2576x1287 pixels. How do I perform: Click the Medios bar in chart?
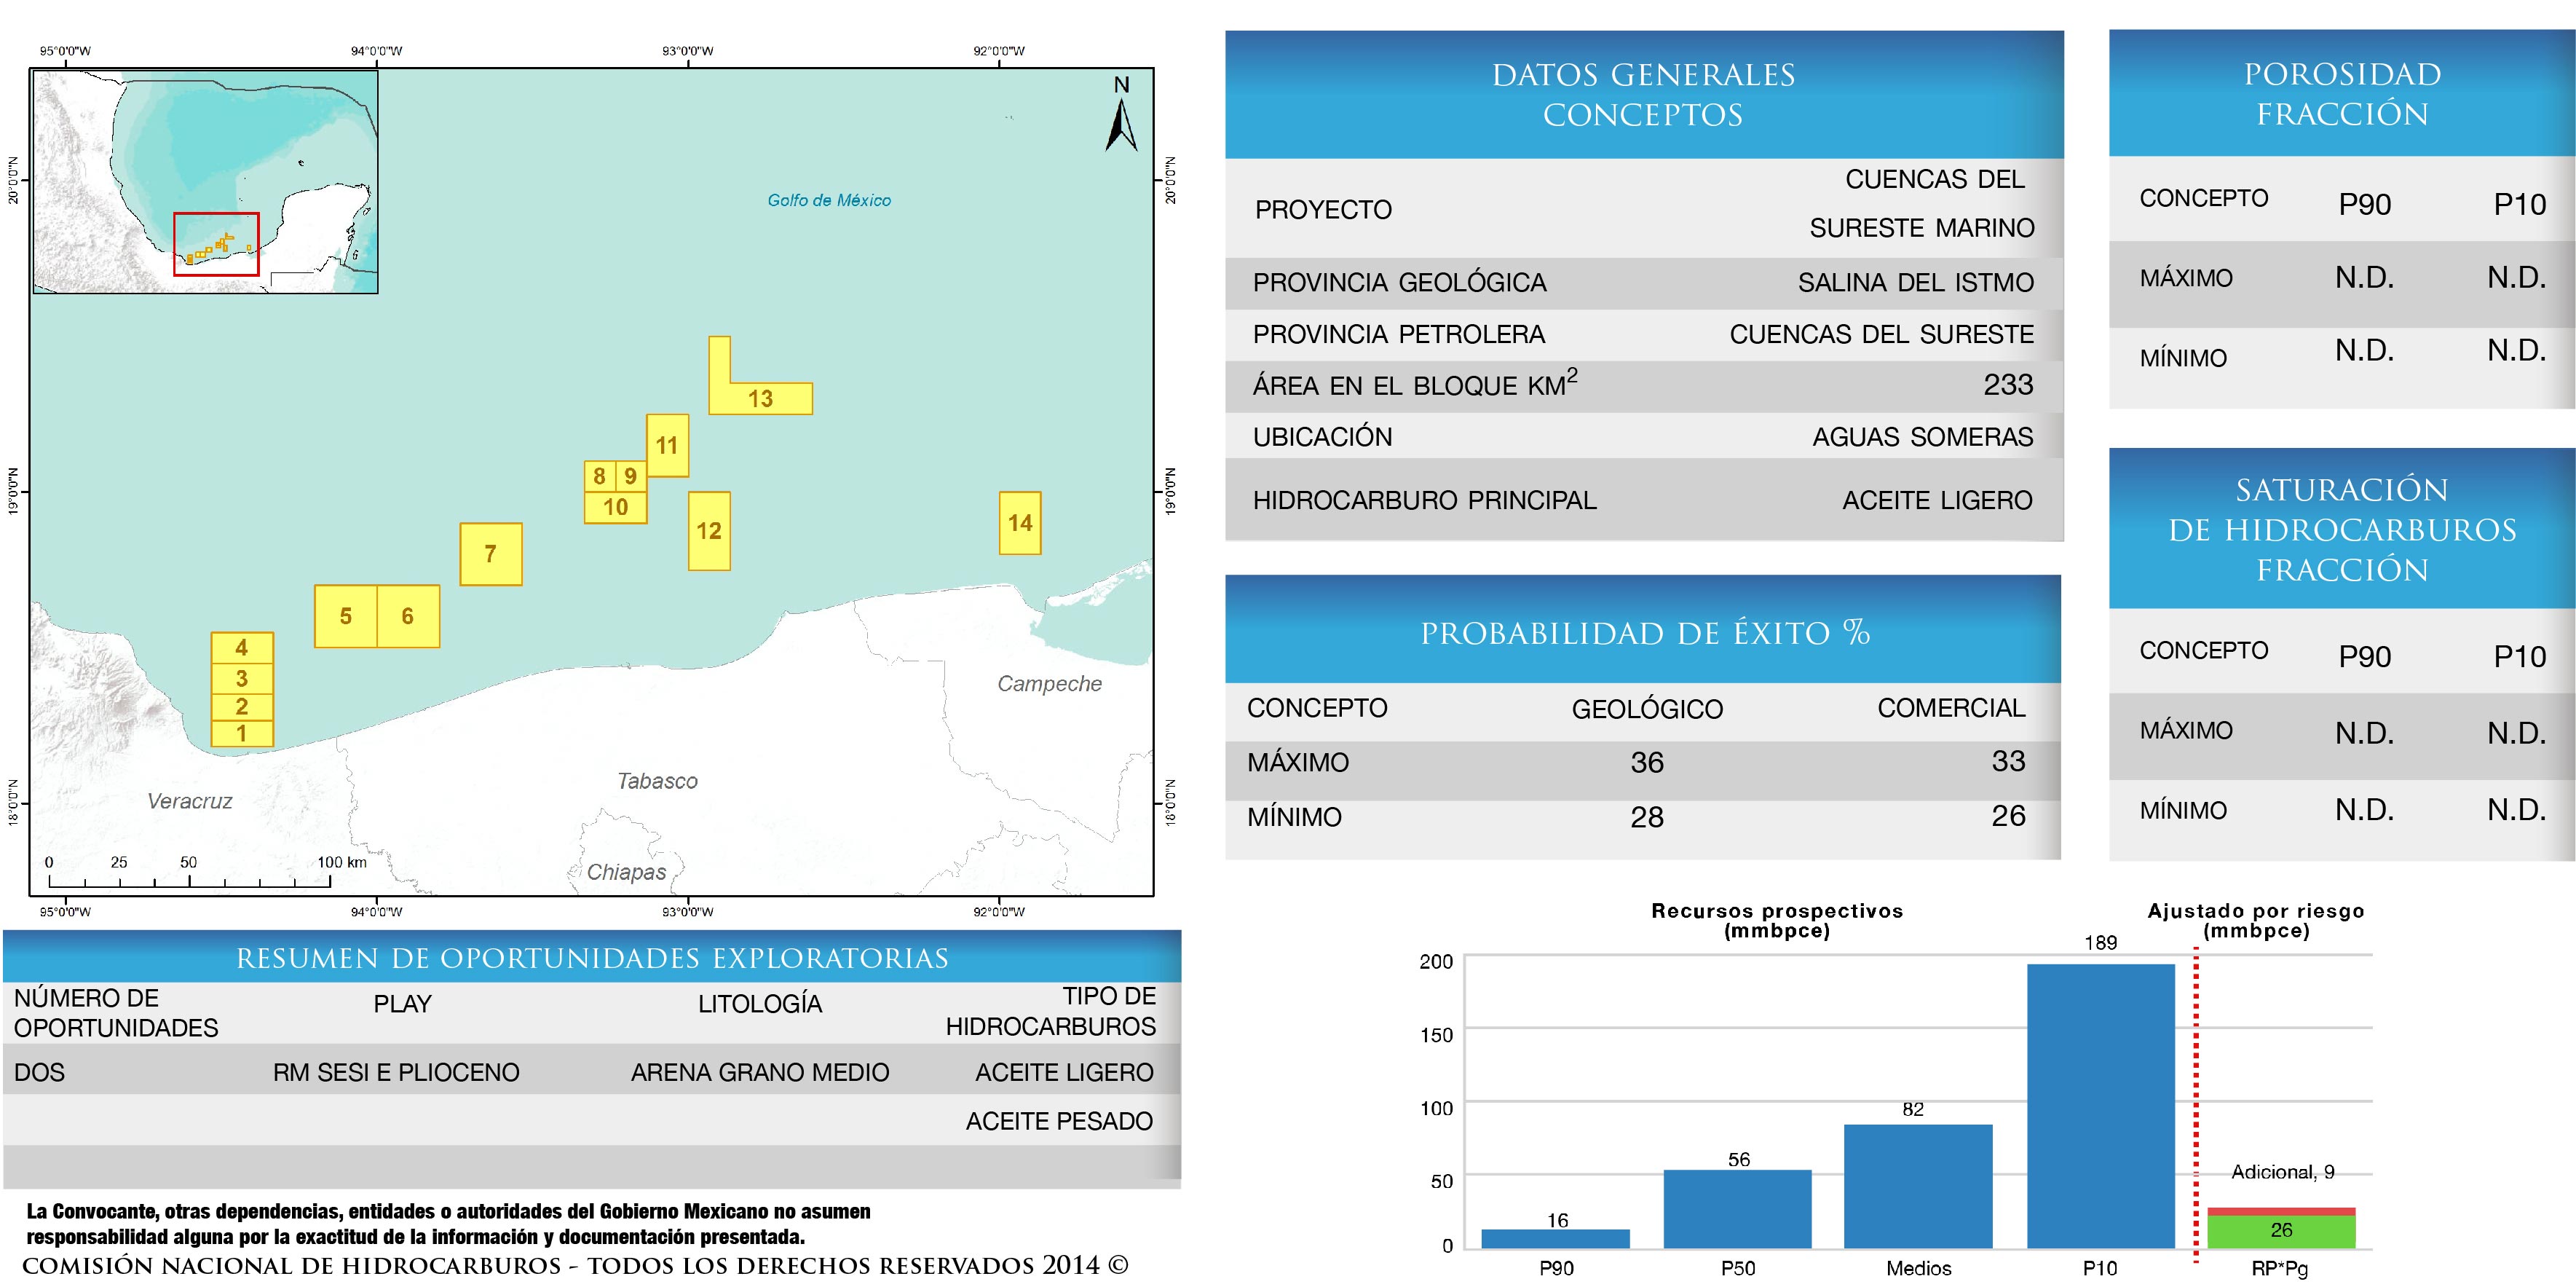[x=1918, y=1186]
